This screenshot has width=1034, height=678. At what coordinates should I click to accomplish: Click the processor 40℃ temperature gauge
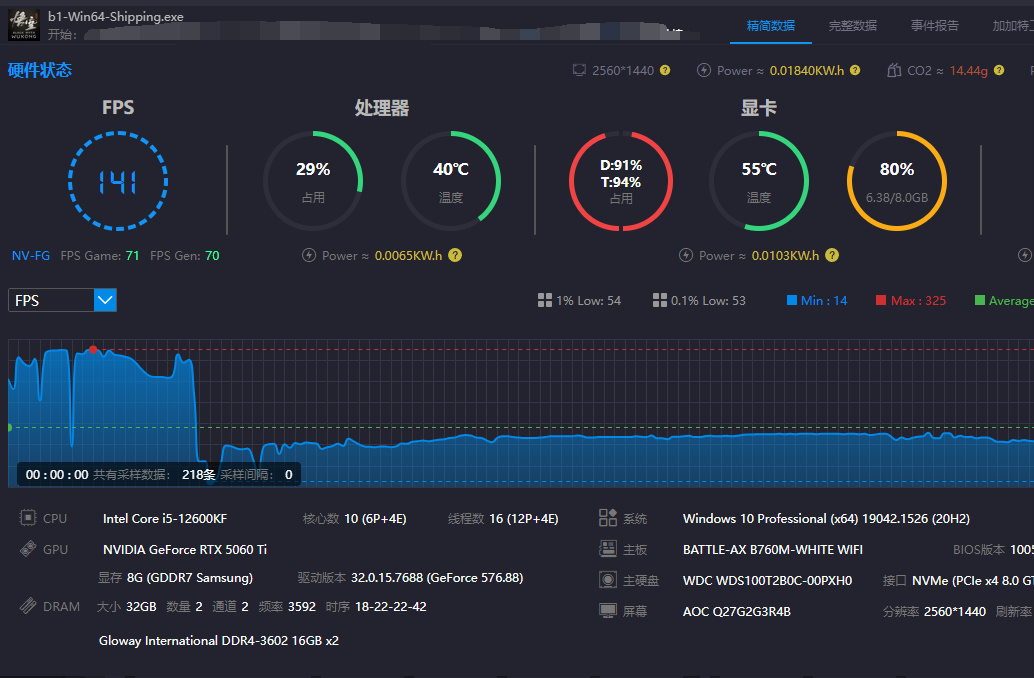(451, 181)
